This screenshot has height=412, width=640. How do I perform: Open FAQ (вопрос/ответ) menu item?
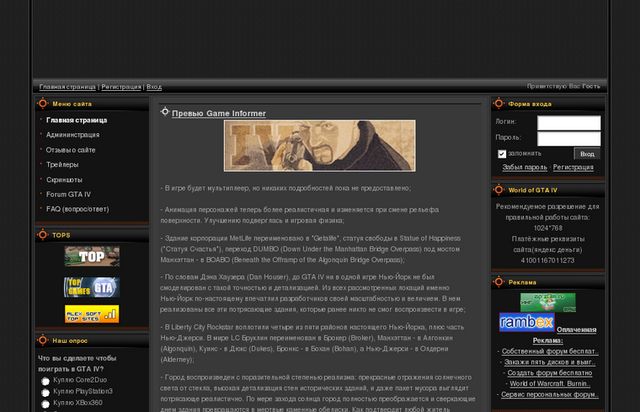[x=78, y=209]
